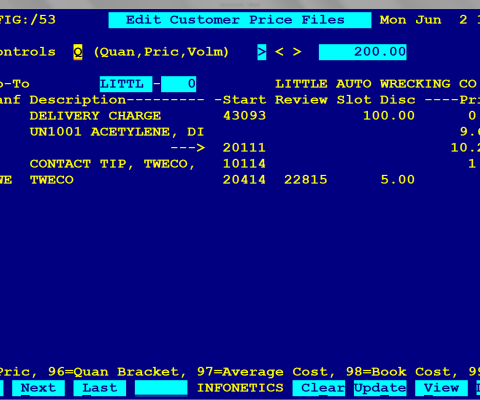Click the Update button
The height and width of the screenshot is (400, 480).
click(380, 388)
